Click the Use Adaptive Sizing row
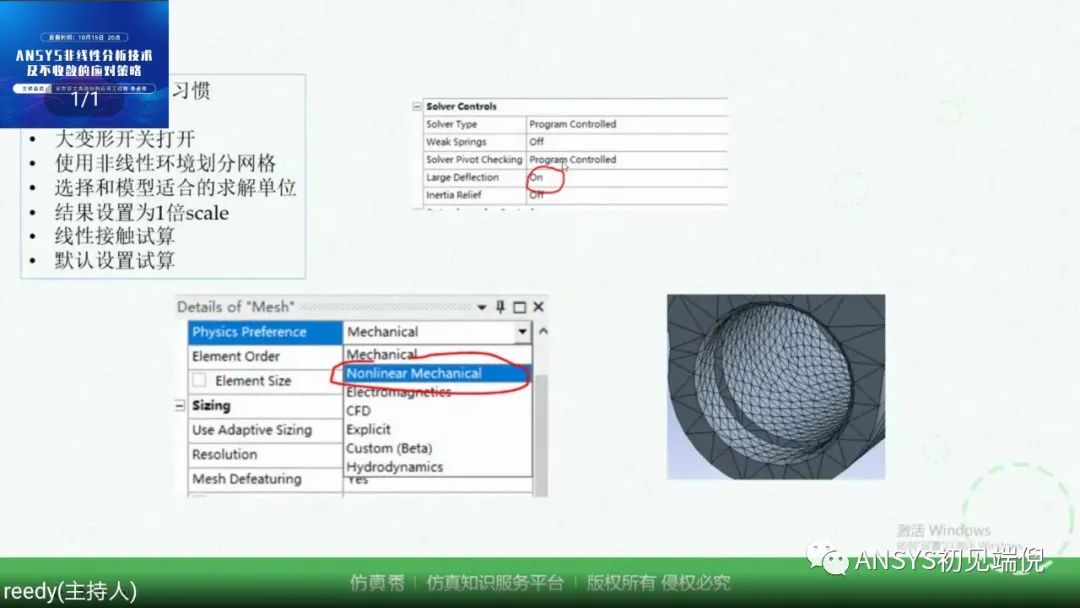Image resolution: width=1080 pixels, height=608 pixels. point(265,430)
